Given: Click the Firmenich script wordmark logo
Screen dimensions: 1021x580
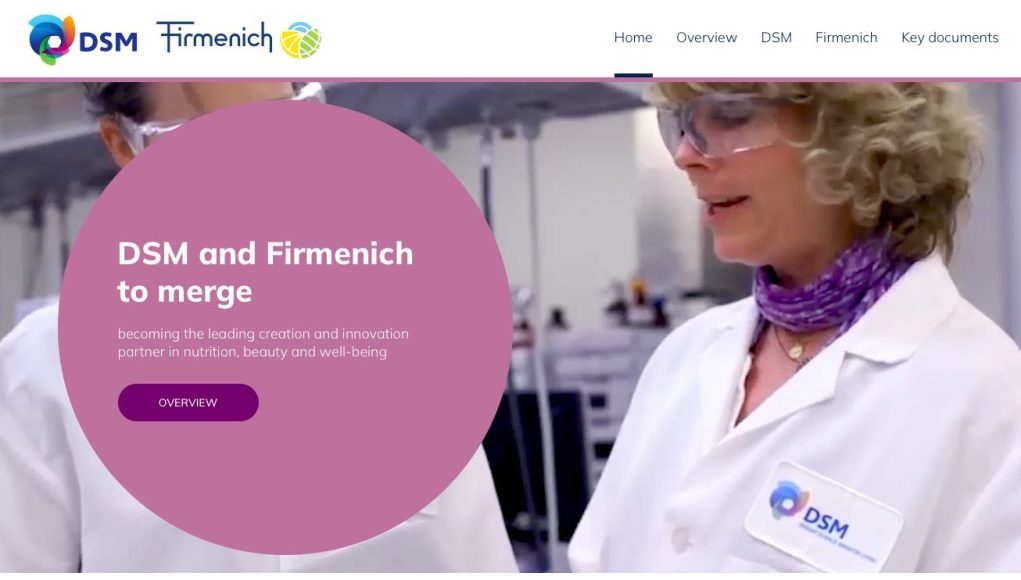Looking at the screenshot, I should 214,36.
